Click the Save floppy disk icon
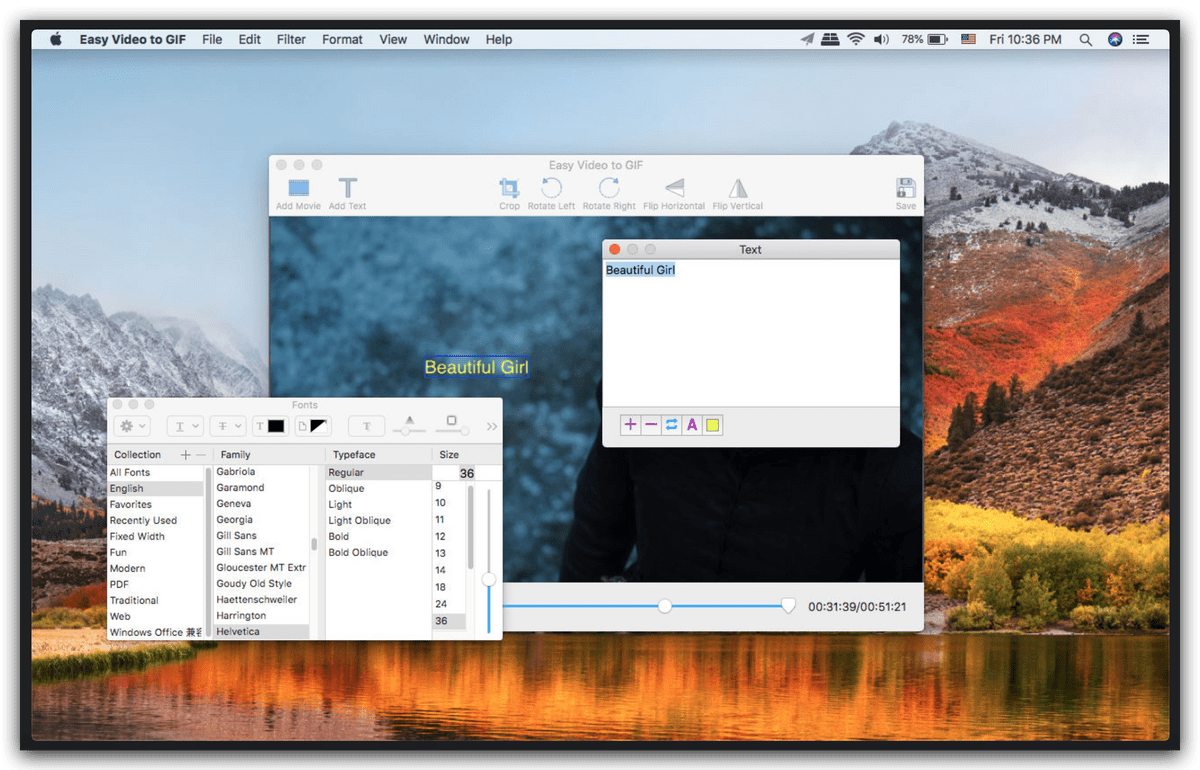The image size is (1200, 770). (x=906, y=188)
